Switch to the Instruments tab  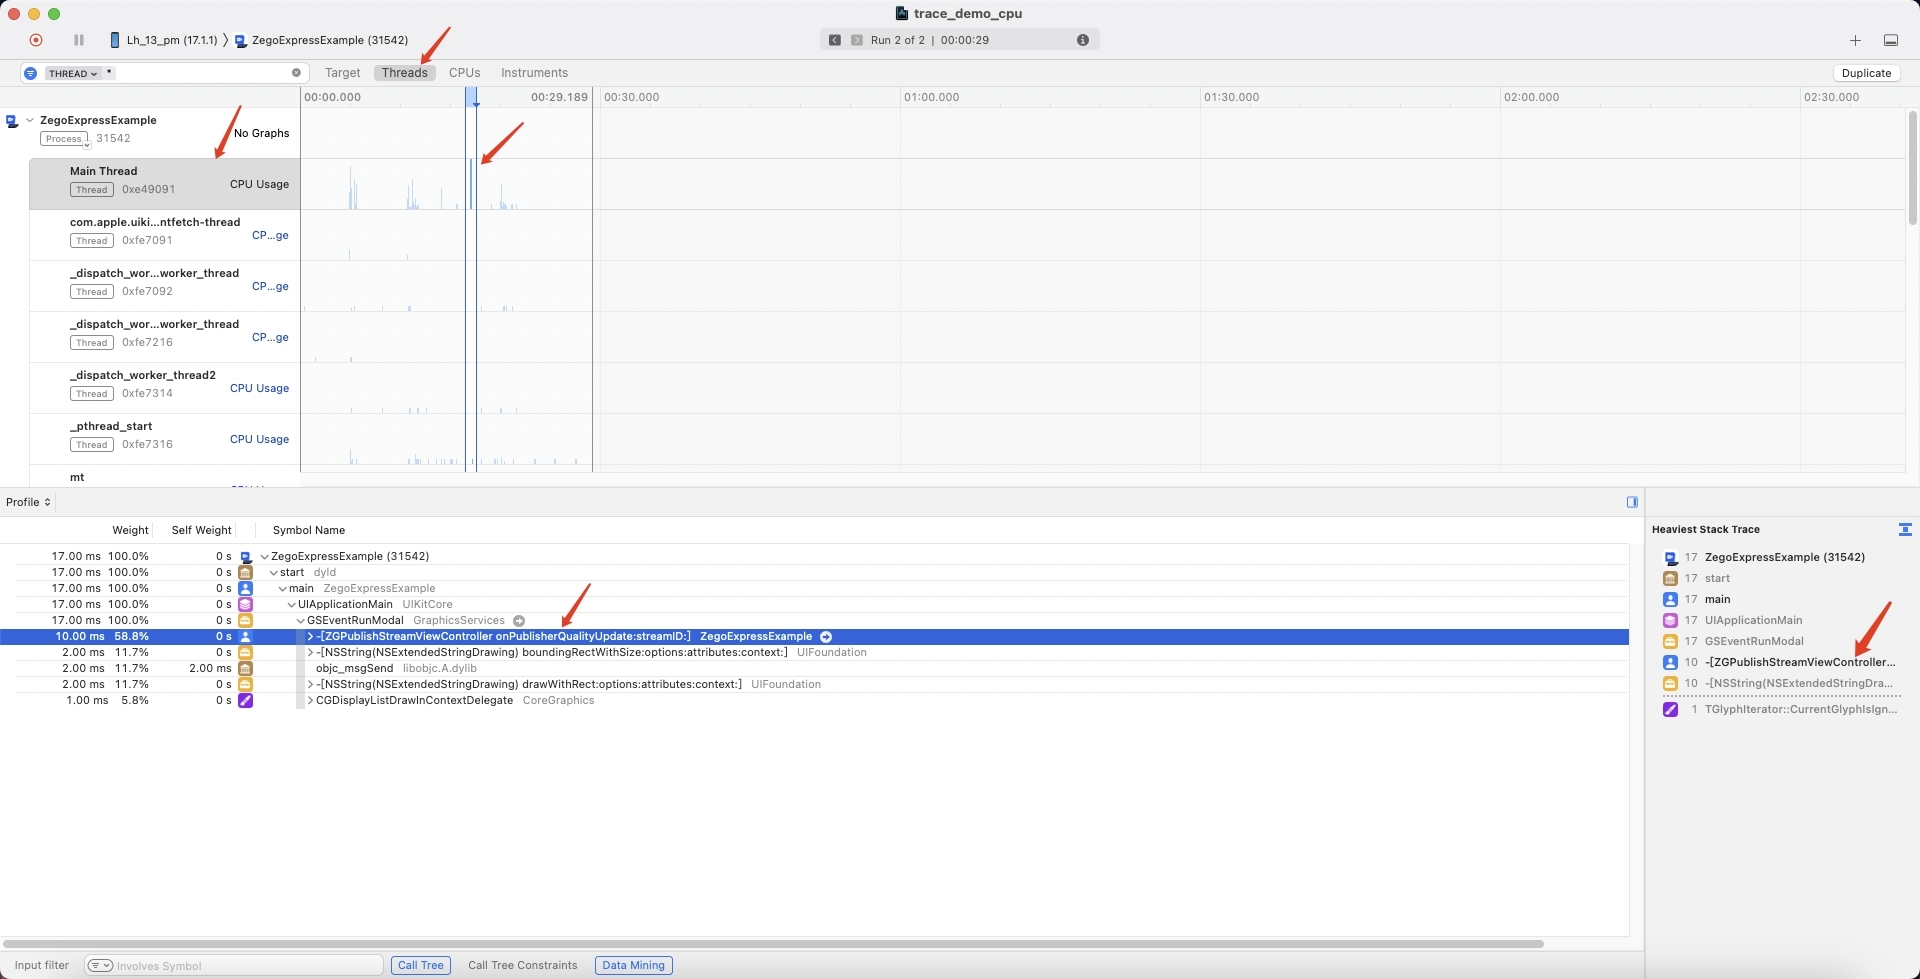click(x=533, y=72)
